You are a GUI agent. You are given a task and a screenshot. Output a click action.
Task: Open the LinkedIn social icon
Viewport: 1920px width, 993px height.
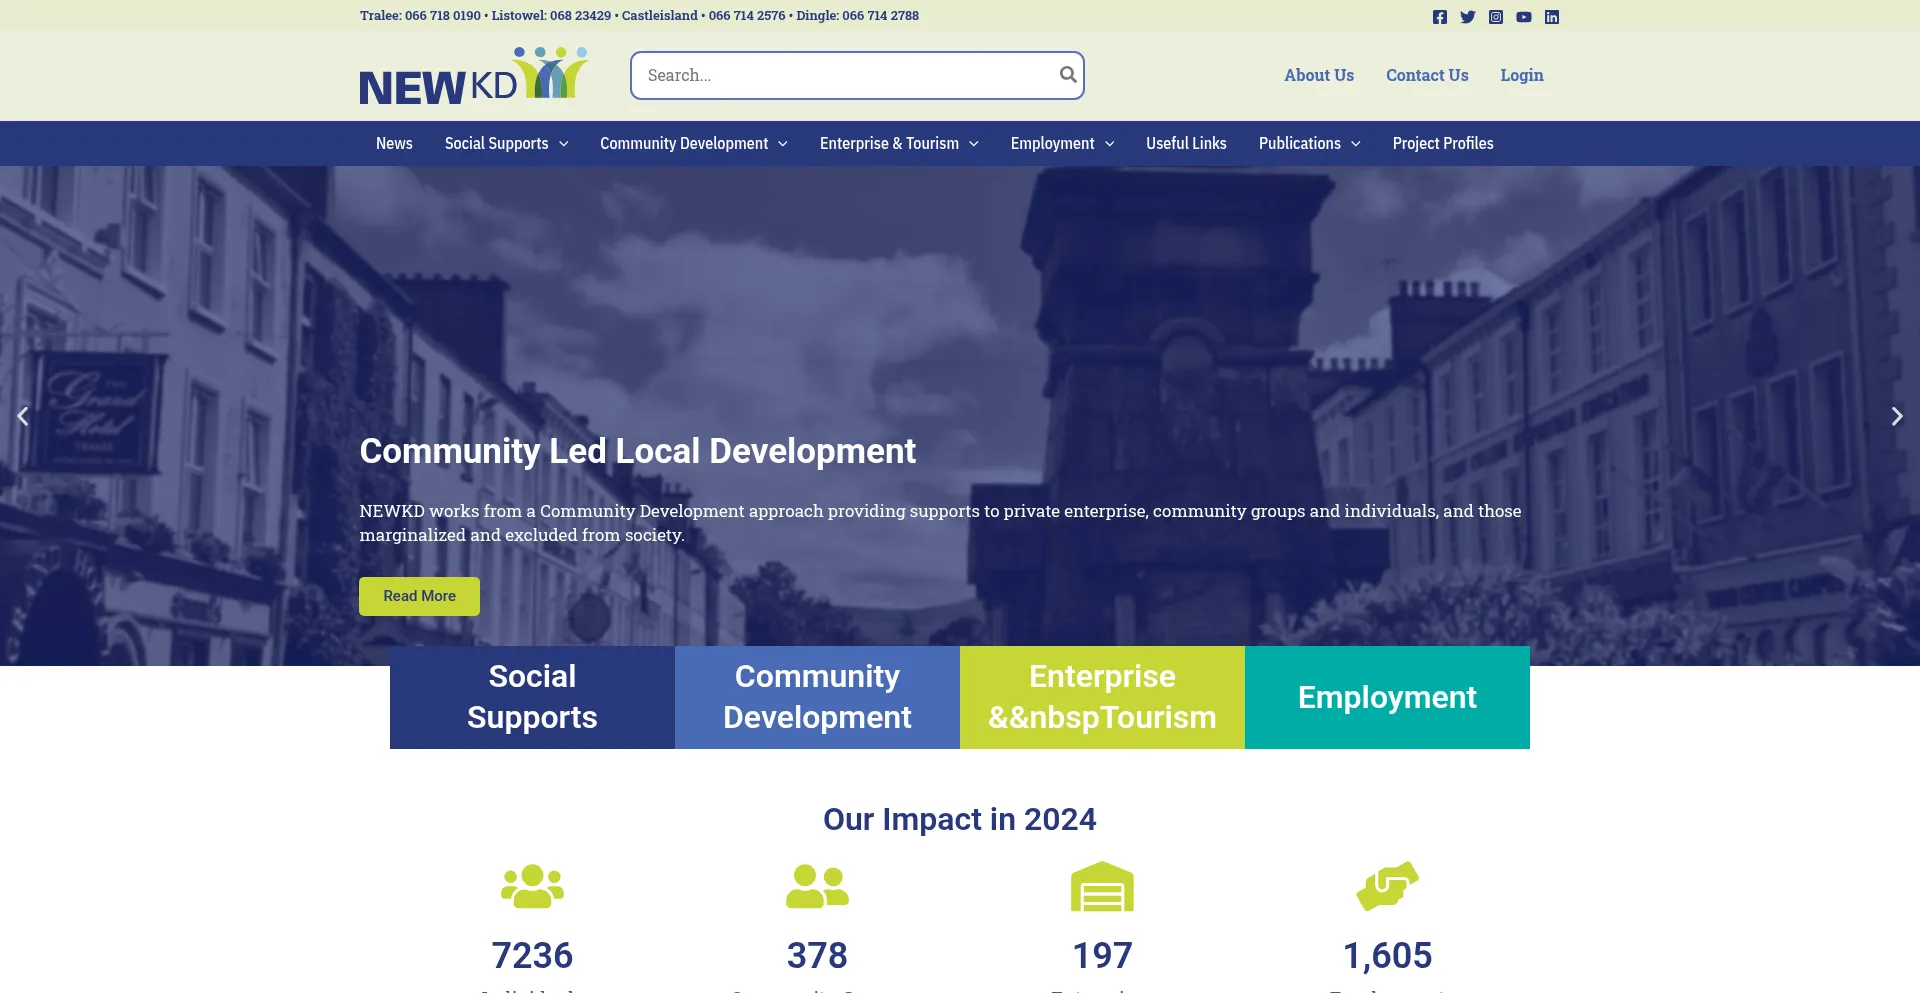1551,17
